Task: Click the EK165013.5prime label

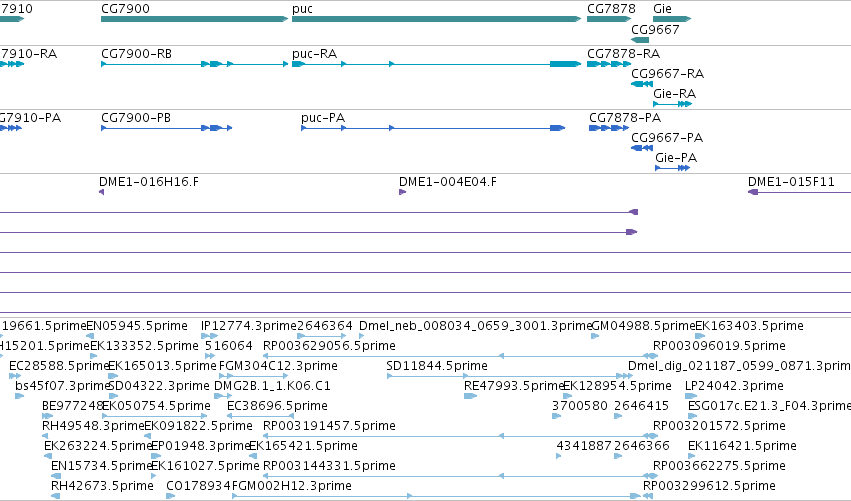Action: pos(162,366)
